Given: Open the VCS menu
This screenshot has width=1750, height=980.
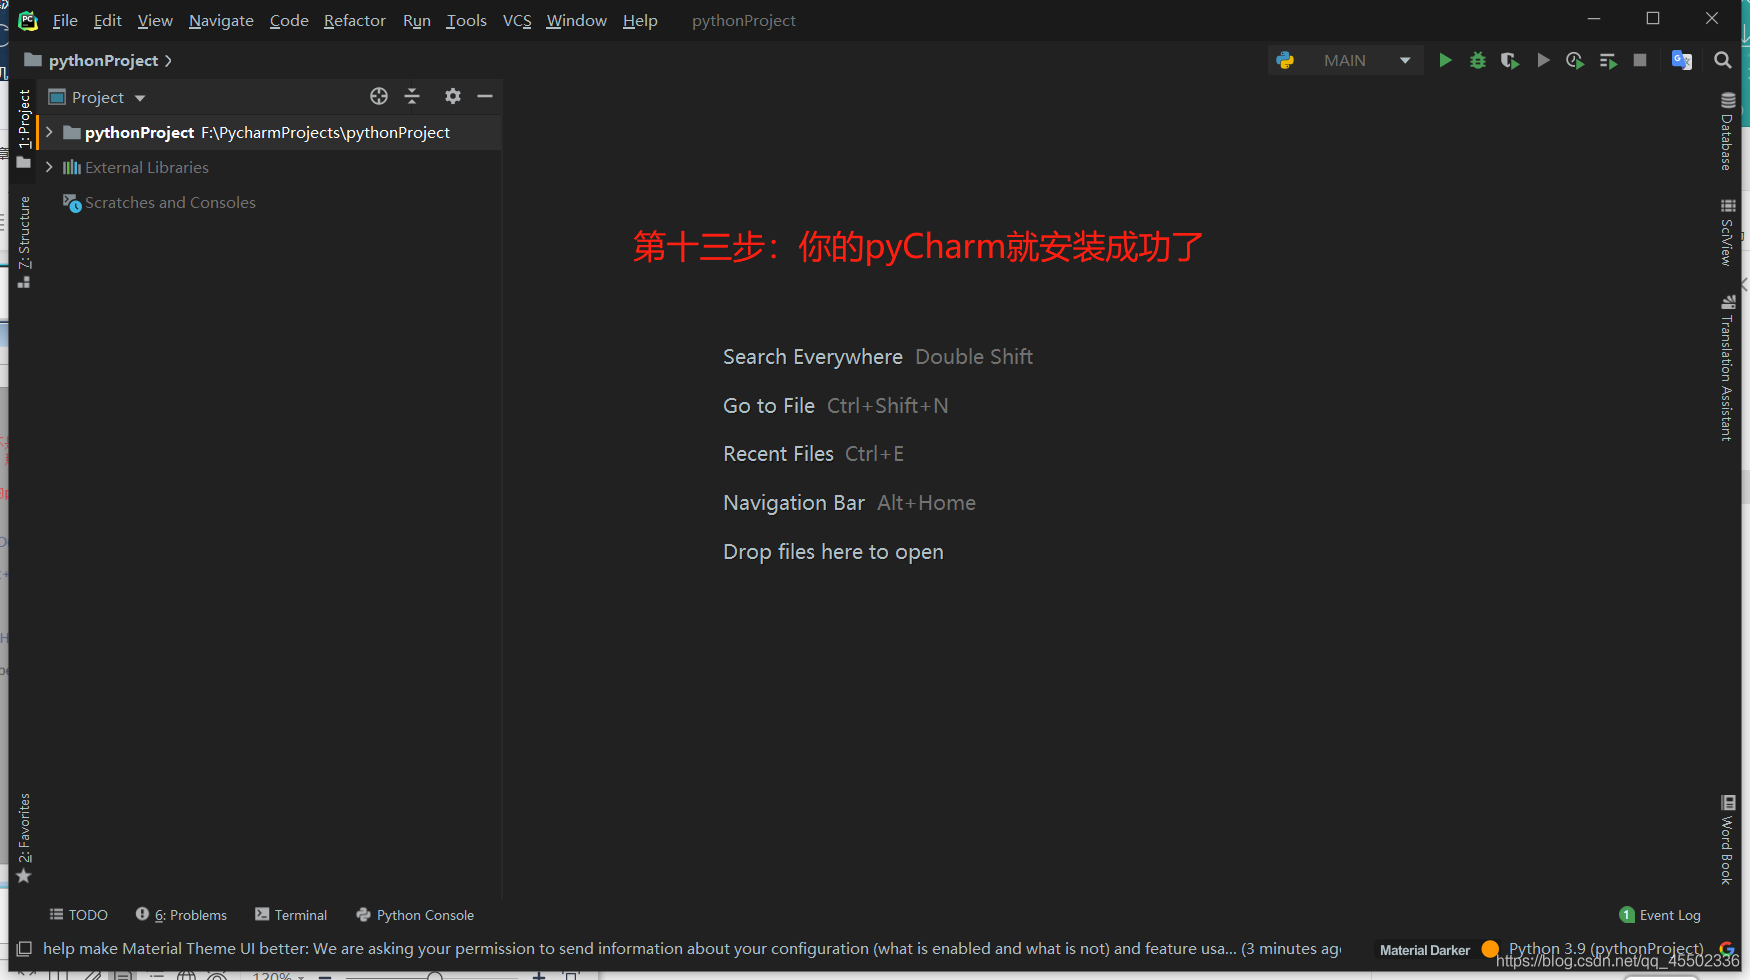Looking at the screenshot, I should coord(517,20).
